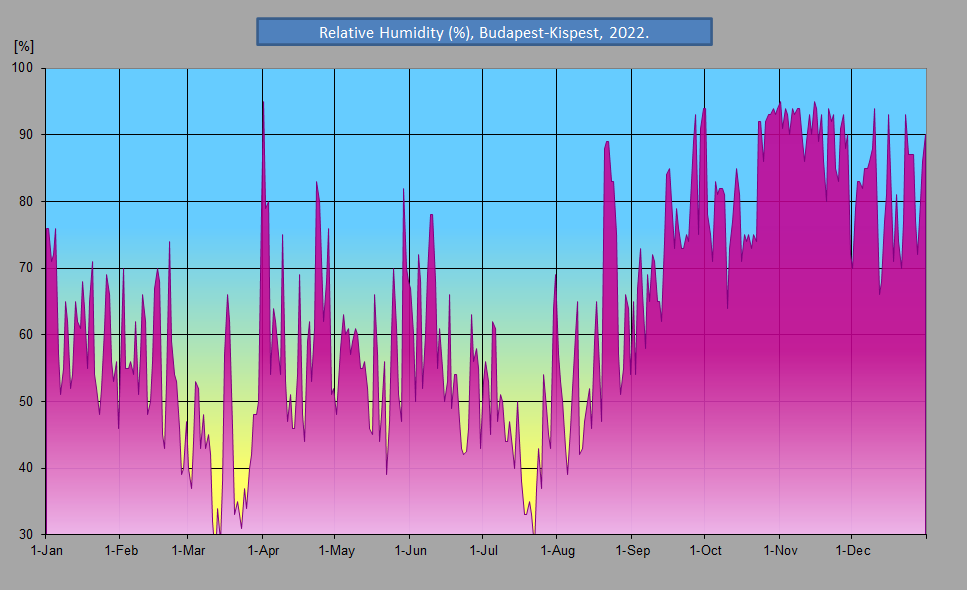Select the 40 y-axis tick label
This screenshot has width=967, height=590.
[26, 468]
